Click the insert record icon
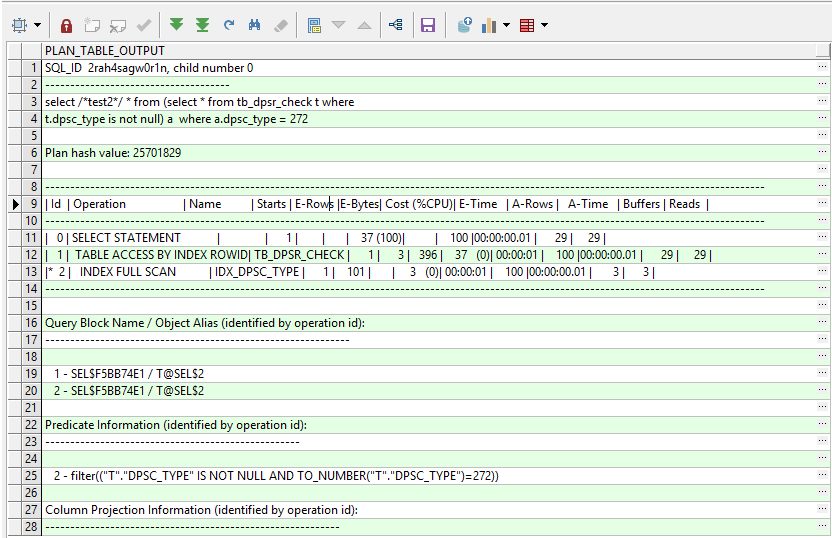The image size is (832, 538). point(92,25)
